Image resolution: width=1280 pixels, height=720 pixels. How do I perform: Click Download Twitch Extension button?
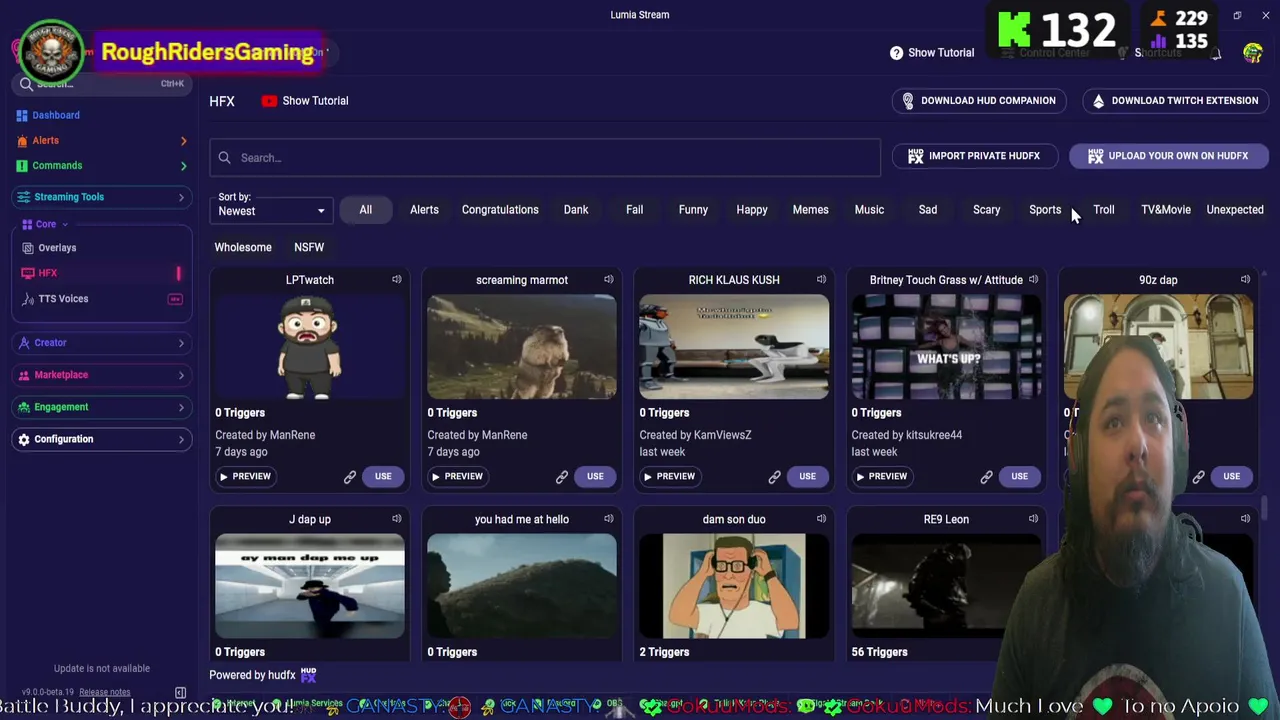pos(1175,101)
